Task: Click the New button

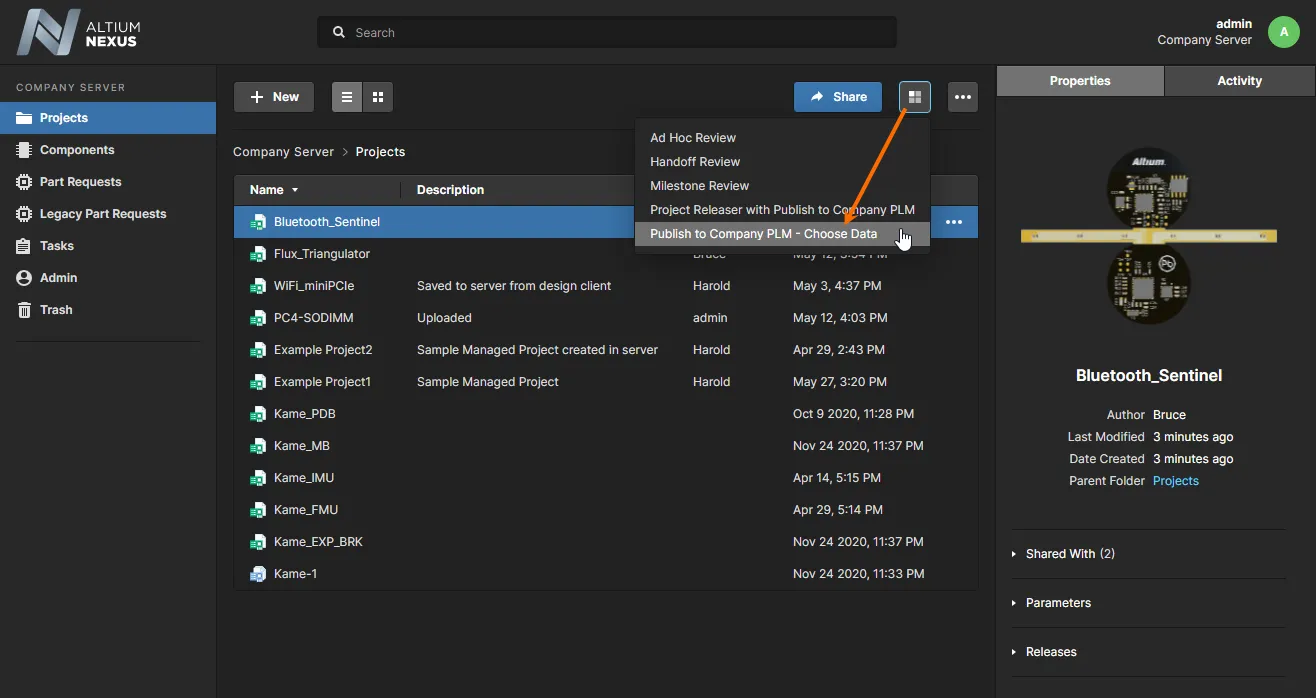Action: (274, 97)
